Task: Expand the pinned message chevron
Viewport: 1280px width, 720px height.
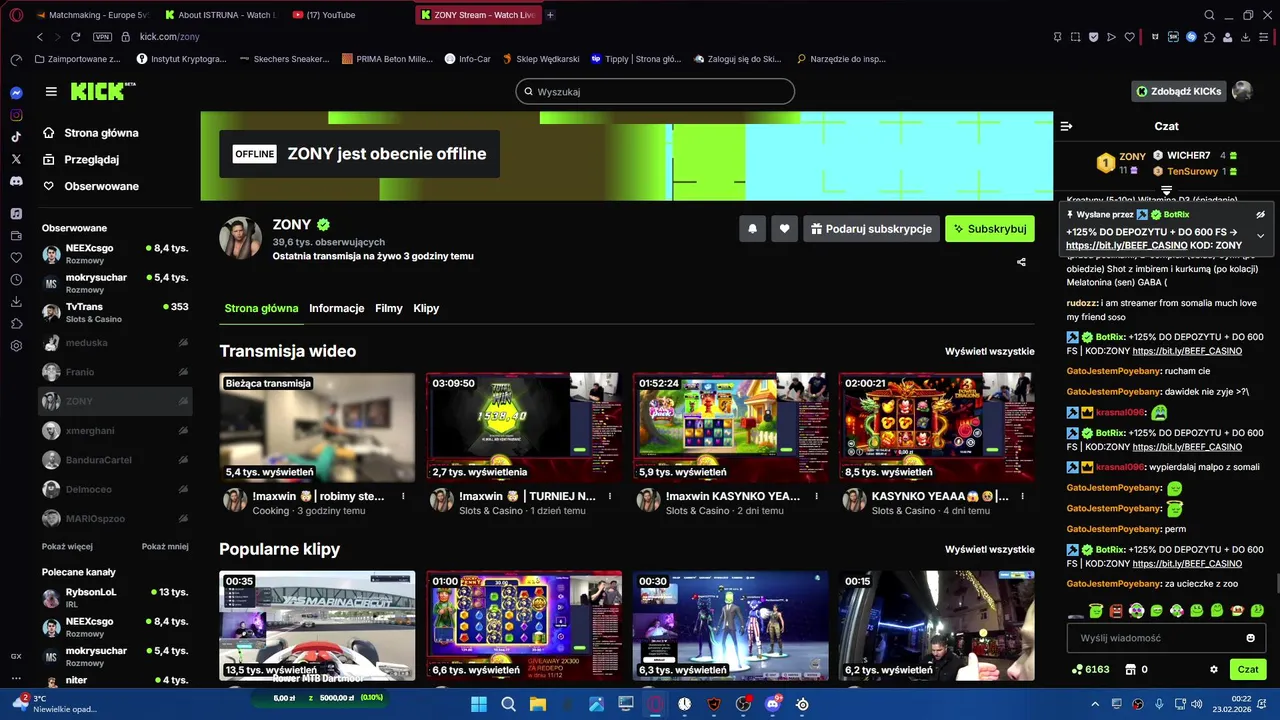Action: [1260, 236]
